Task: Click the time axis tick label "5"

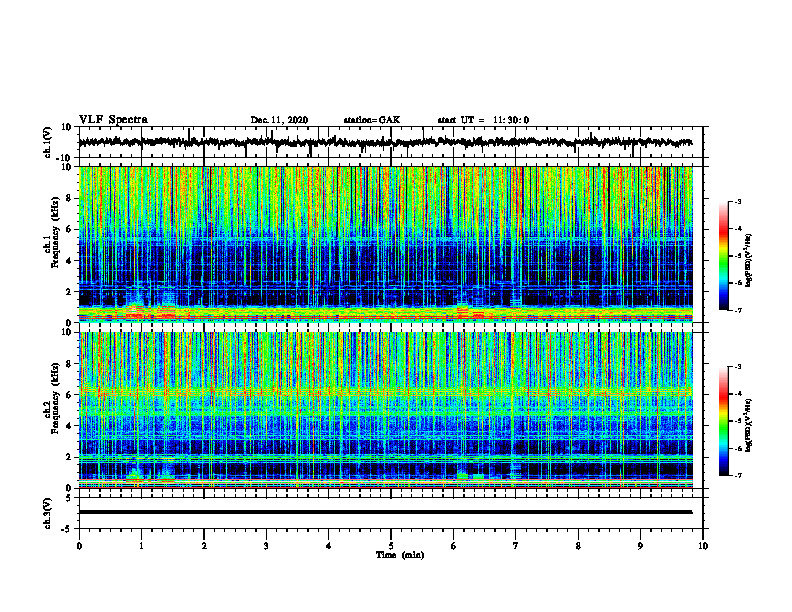Action: (x=391, y=546)
